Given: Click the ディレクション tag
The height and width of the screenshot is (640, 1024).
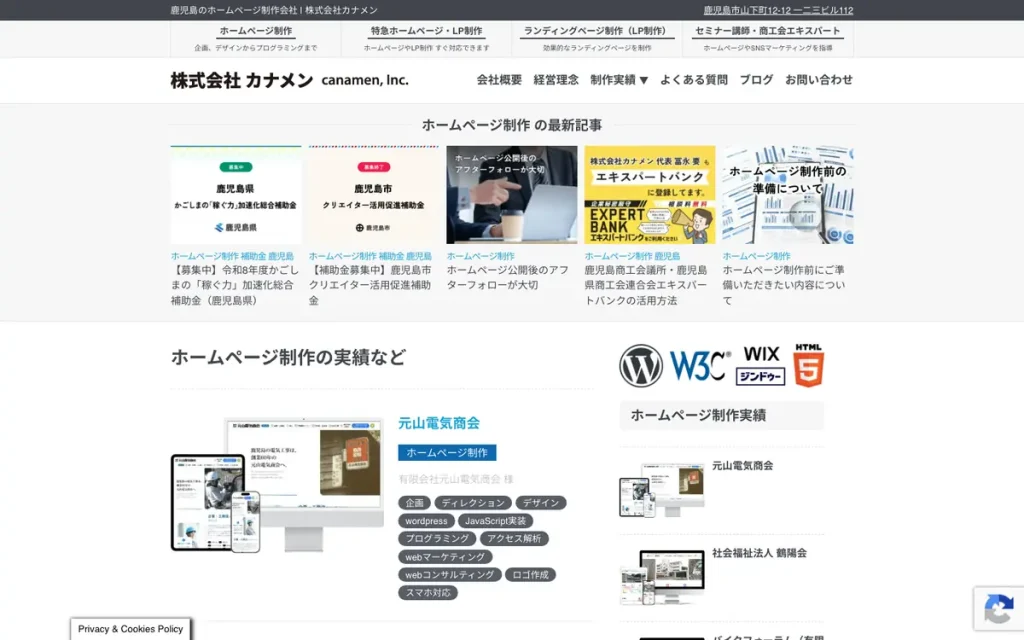Looking at the screenshot, I should tap(473, 503).
